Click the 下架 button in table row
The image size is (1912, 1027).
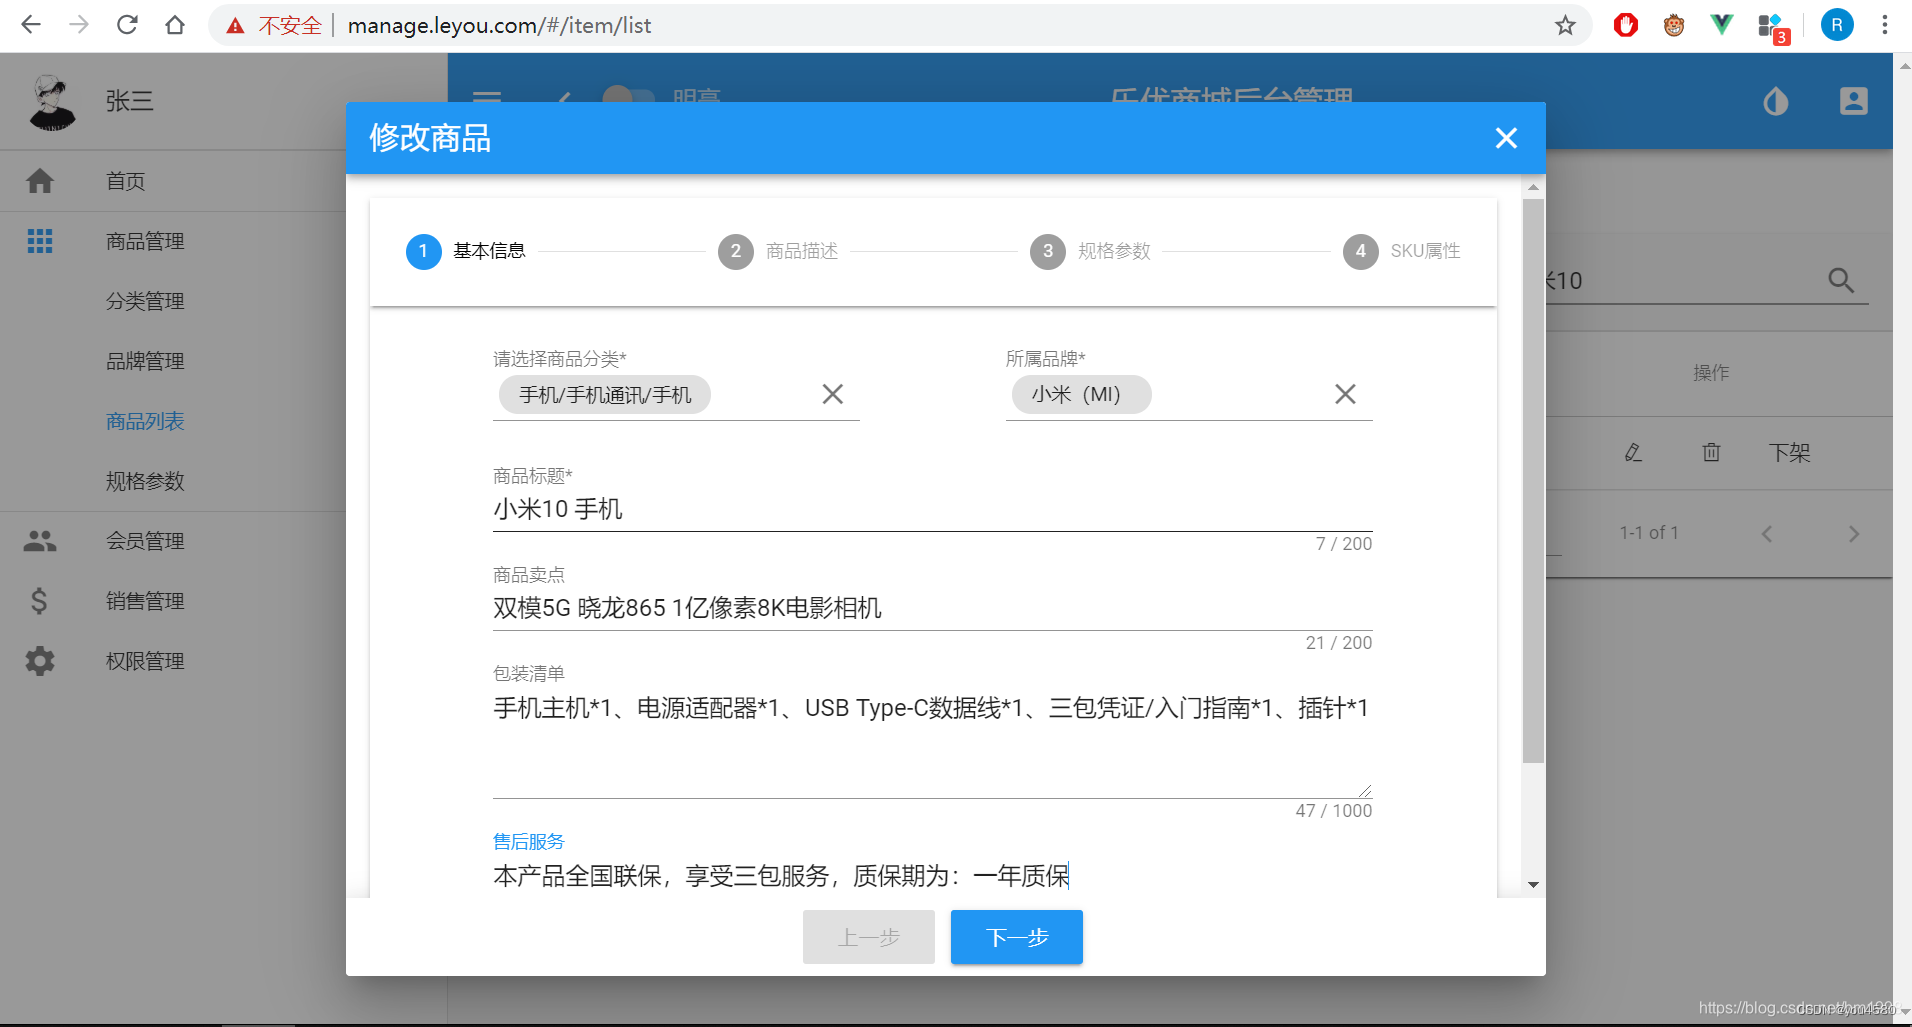[x=1790, y=453]
